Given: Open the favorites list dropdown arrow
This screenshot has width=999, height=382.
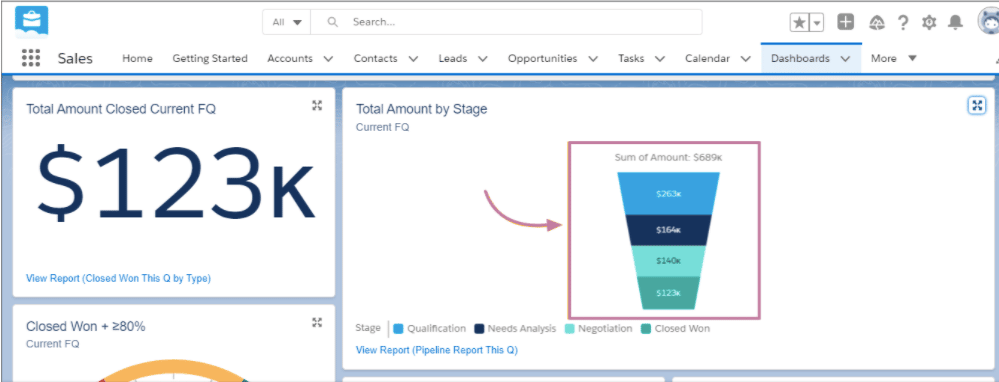Looking at the screenshot, I should [817, 22].
